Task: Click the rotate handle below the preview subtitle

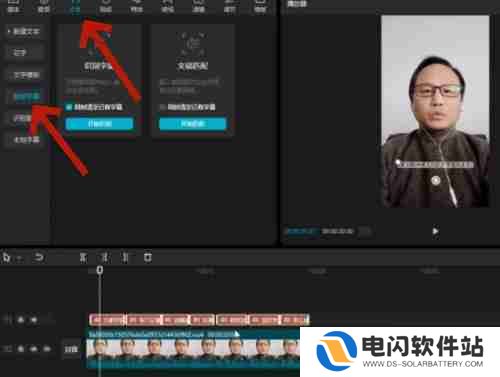Action: (435, 180)
